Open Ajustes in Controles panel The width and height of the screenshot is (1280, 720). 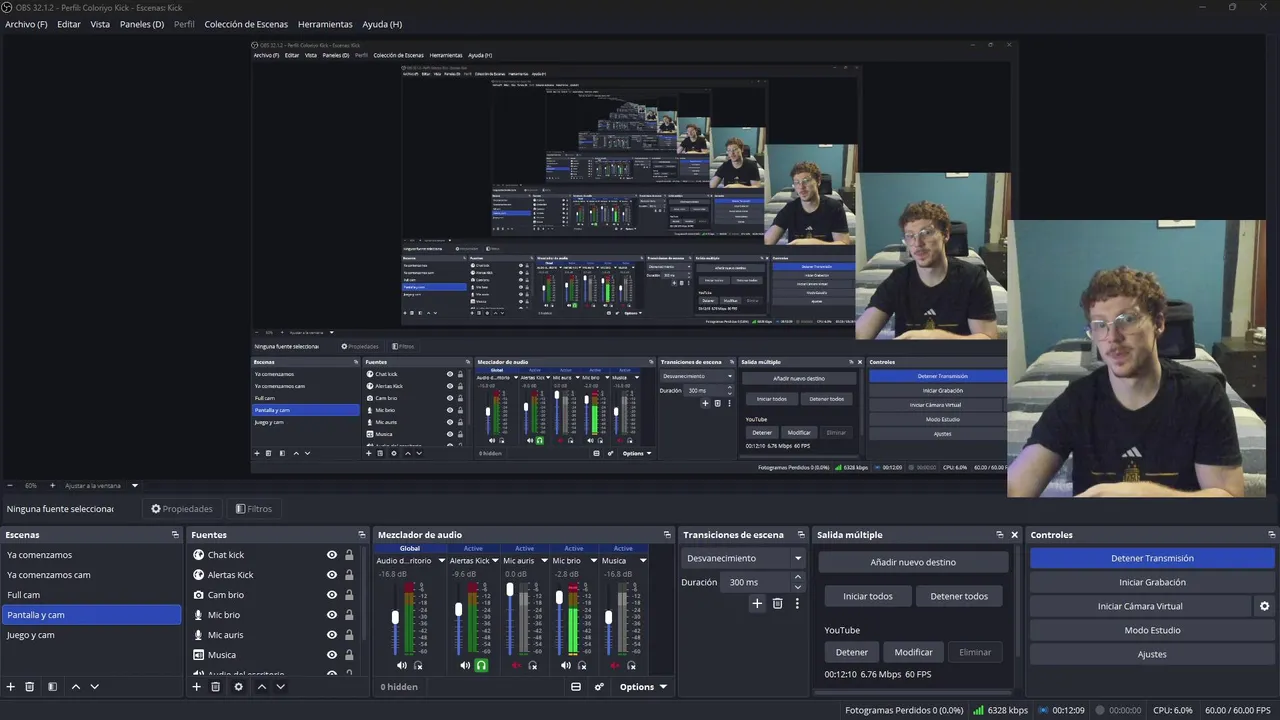(1152, 654)
